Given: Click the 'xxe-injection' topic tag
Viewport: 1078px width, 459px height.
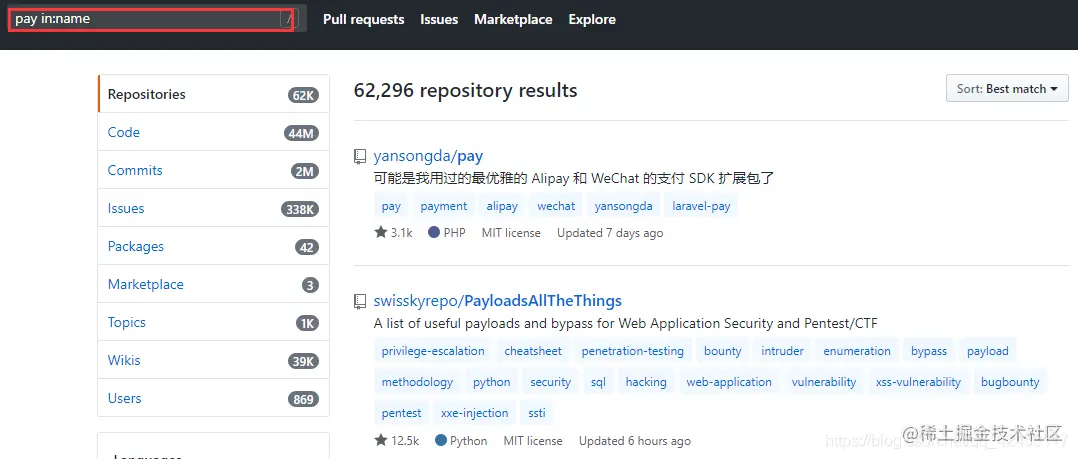Looking at the screenshot, I should (x=474, y=413).
